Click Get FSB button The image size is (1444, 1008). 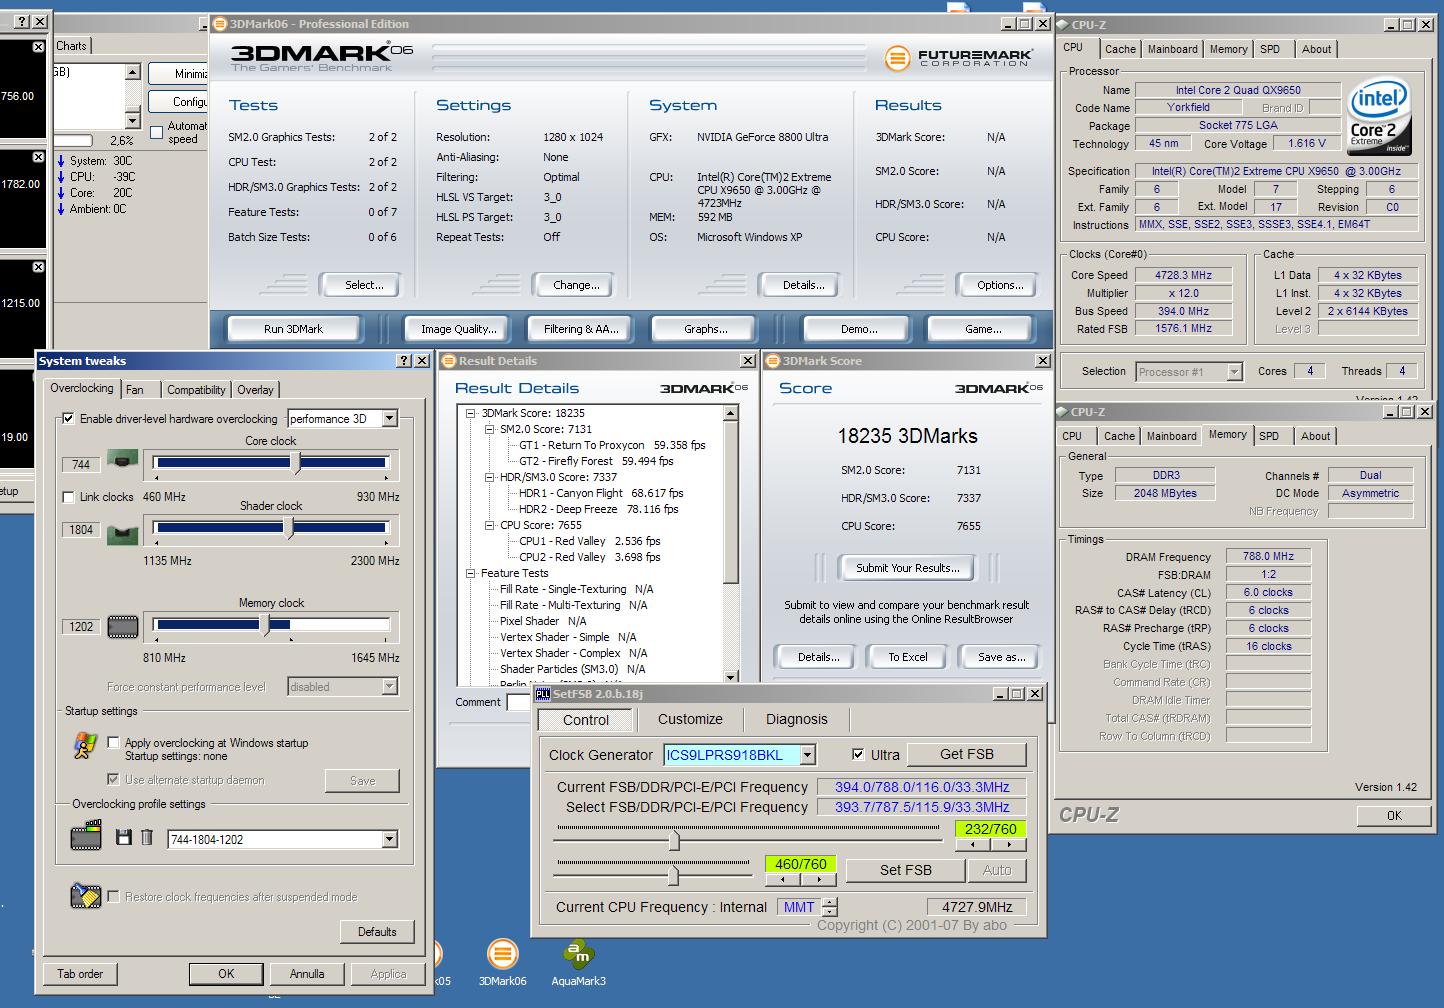point(967,754)
